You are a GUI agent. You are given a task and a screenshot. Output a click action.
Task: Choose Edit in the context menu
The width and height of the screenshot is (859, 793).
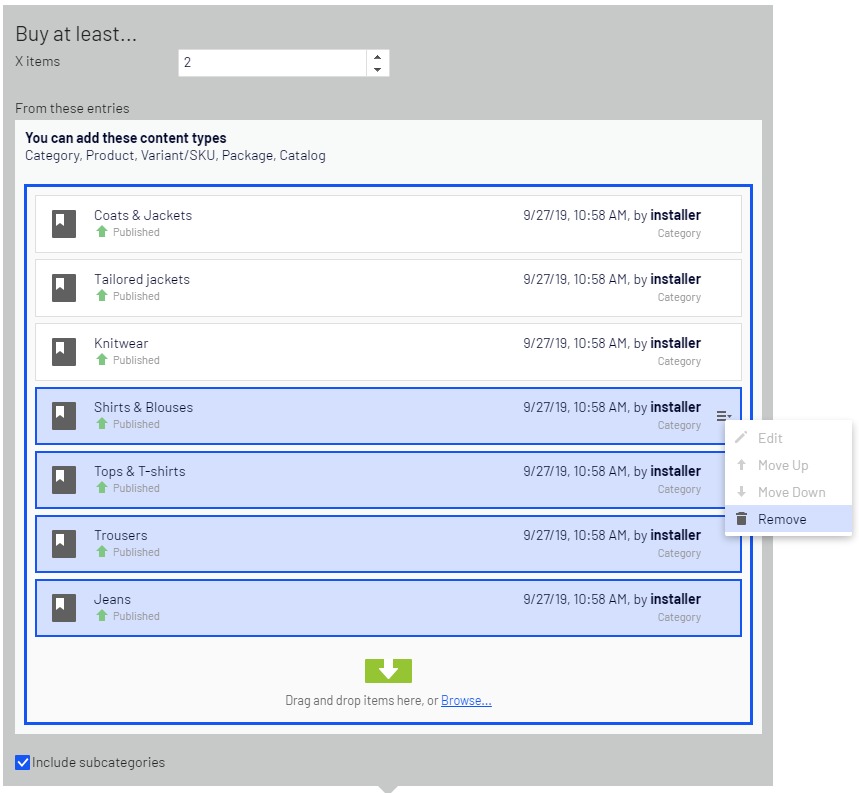tap(770, 438)
